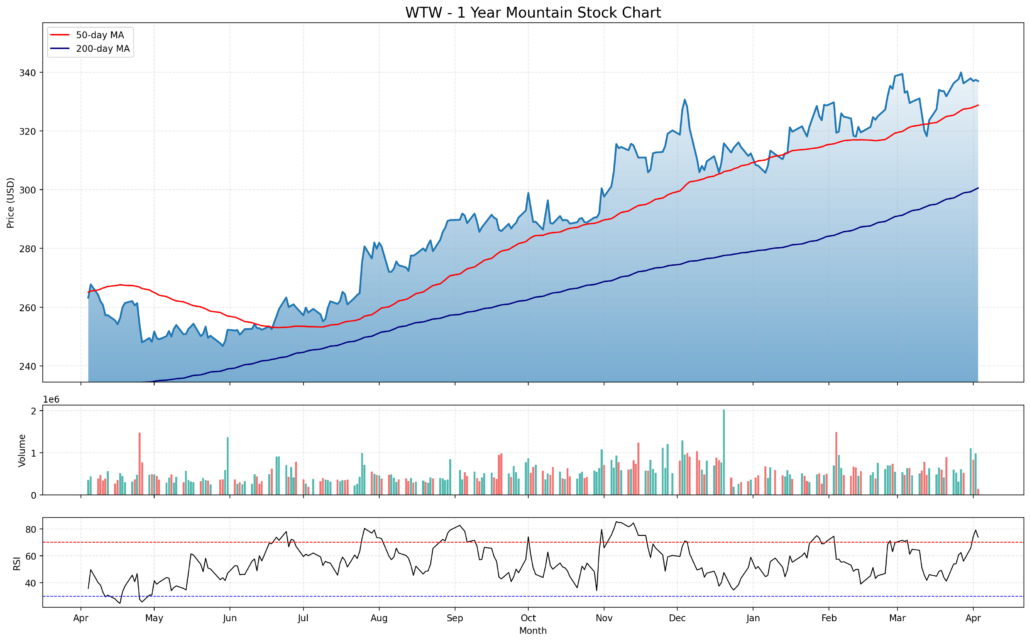Click the 240 price tick label
Viewport: 1030px width, 642px height.
coord(28,367)
